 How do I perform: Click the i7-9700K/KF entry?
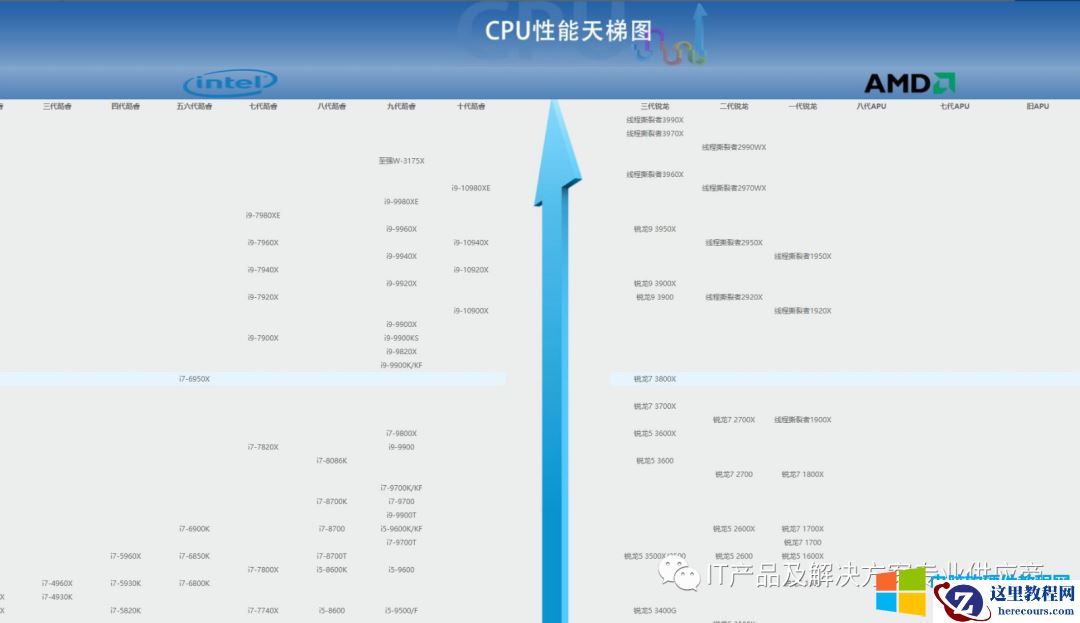[402, 488]
